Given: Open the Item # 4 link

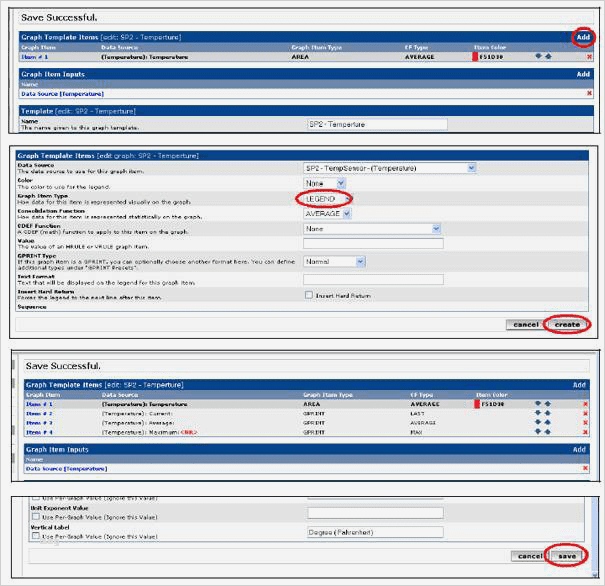Looking at the screenshot, I should point(39,432).
